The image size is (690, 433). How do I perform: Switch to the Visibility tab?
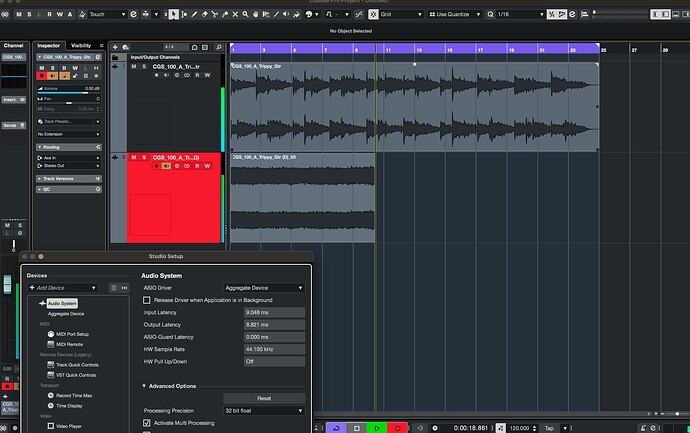tap(81, 46)
